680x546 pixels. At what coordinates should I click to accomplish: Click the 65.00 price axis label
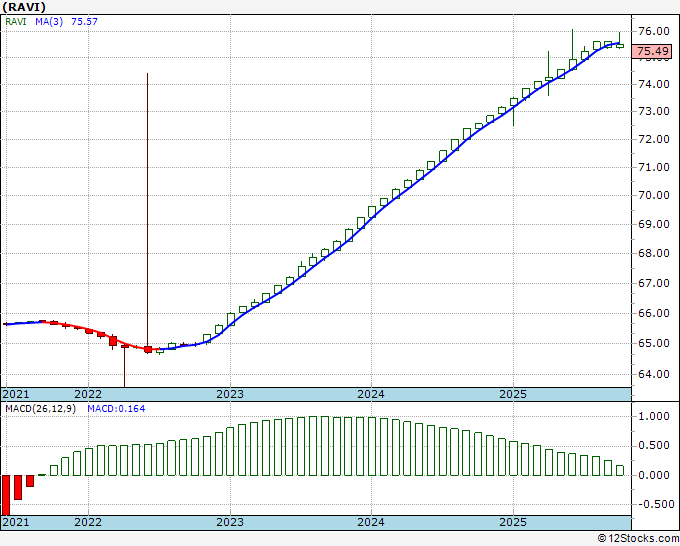(x=654, y=343)
